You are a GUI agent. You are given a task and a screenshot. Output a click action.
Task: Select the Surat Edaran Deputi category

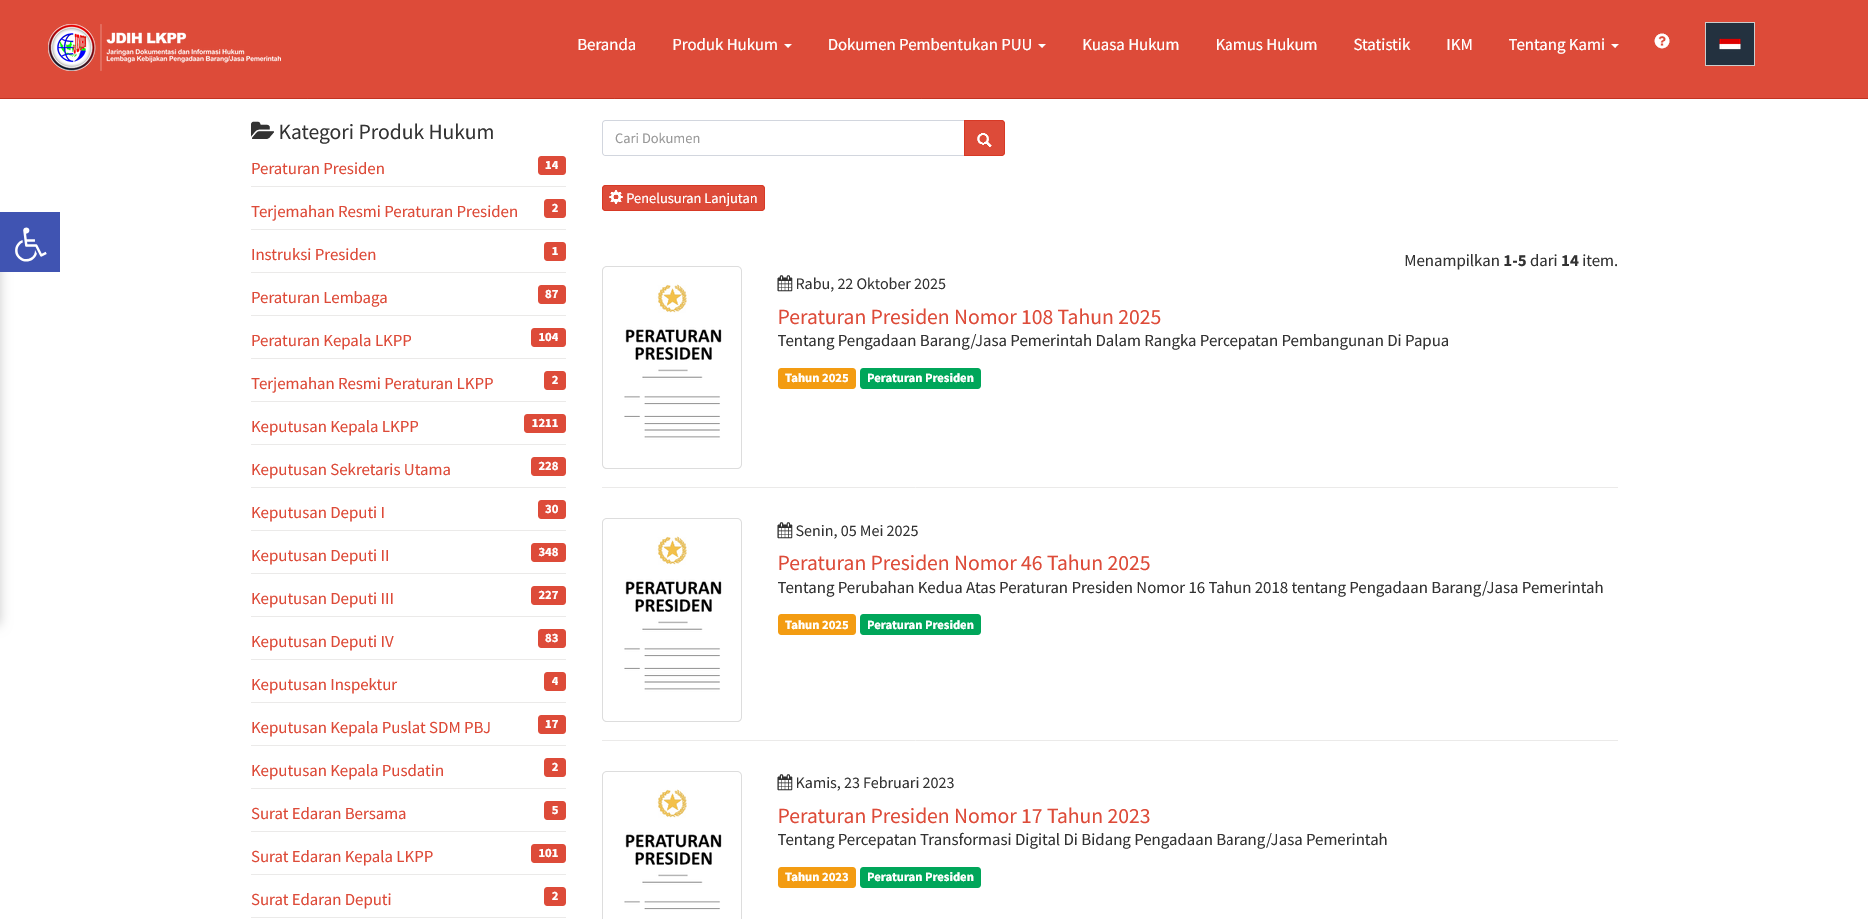[x=321, y=900]
